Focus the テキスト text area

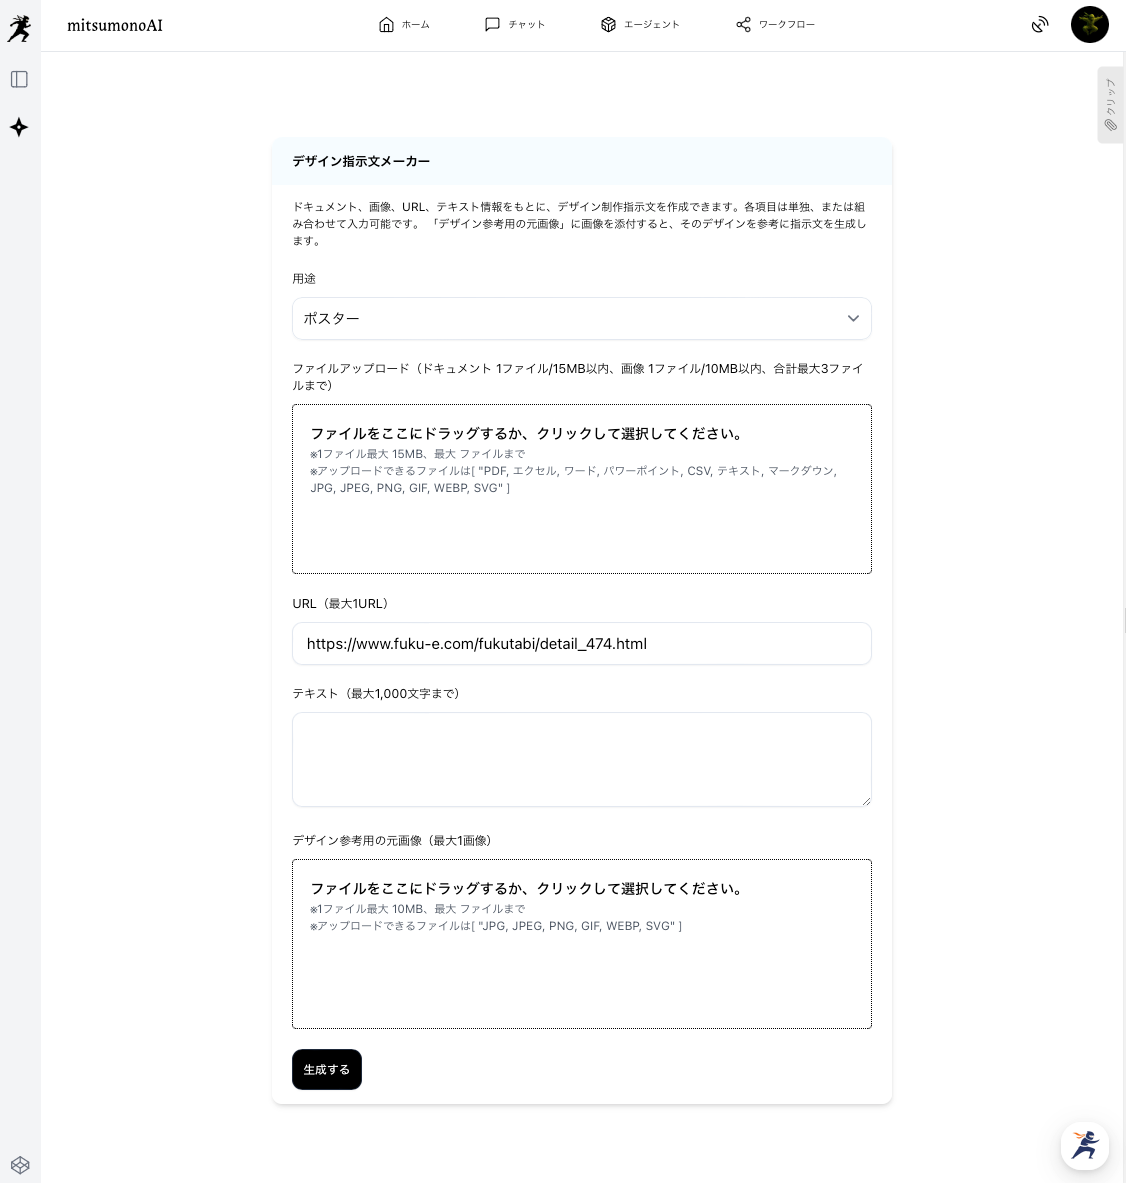[581, 759]
